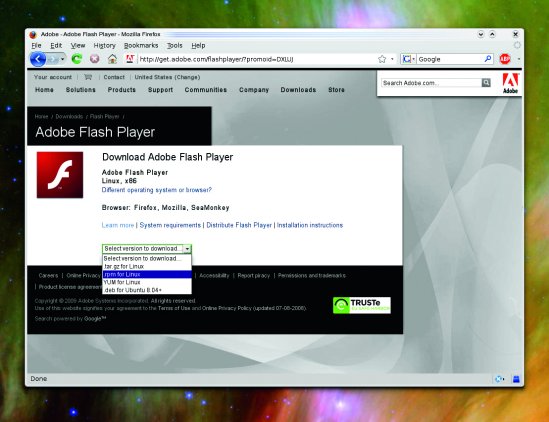The width and height of the screenshot is (549, 422).
Task: Click the red Adobe logo
Action: pos(510,83)
